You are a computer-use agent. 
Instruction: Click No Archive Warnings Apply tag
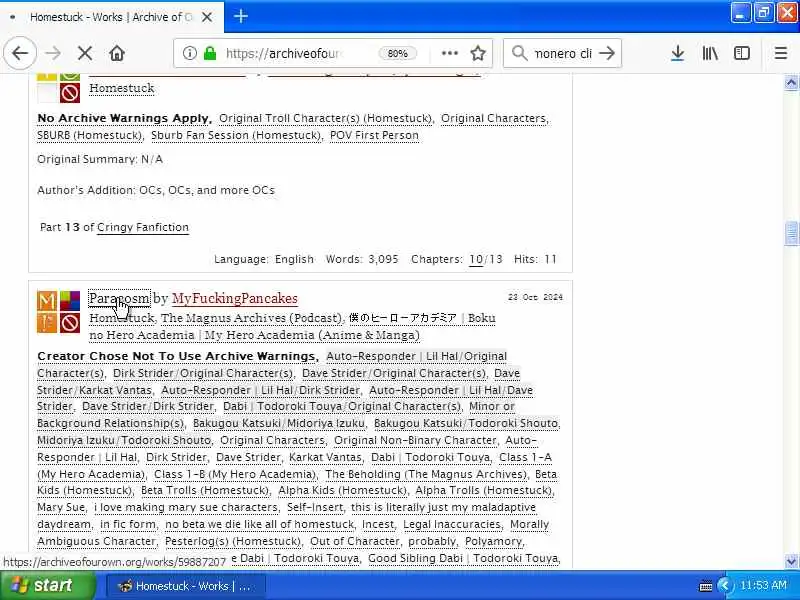(x=123, y=118)
